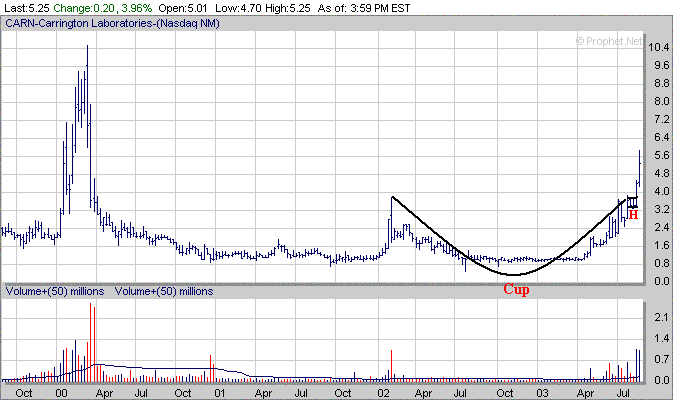
Task: Click the 6.4 price axis label
Action: click(661, 137)
